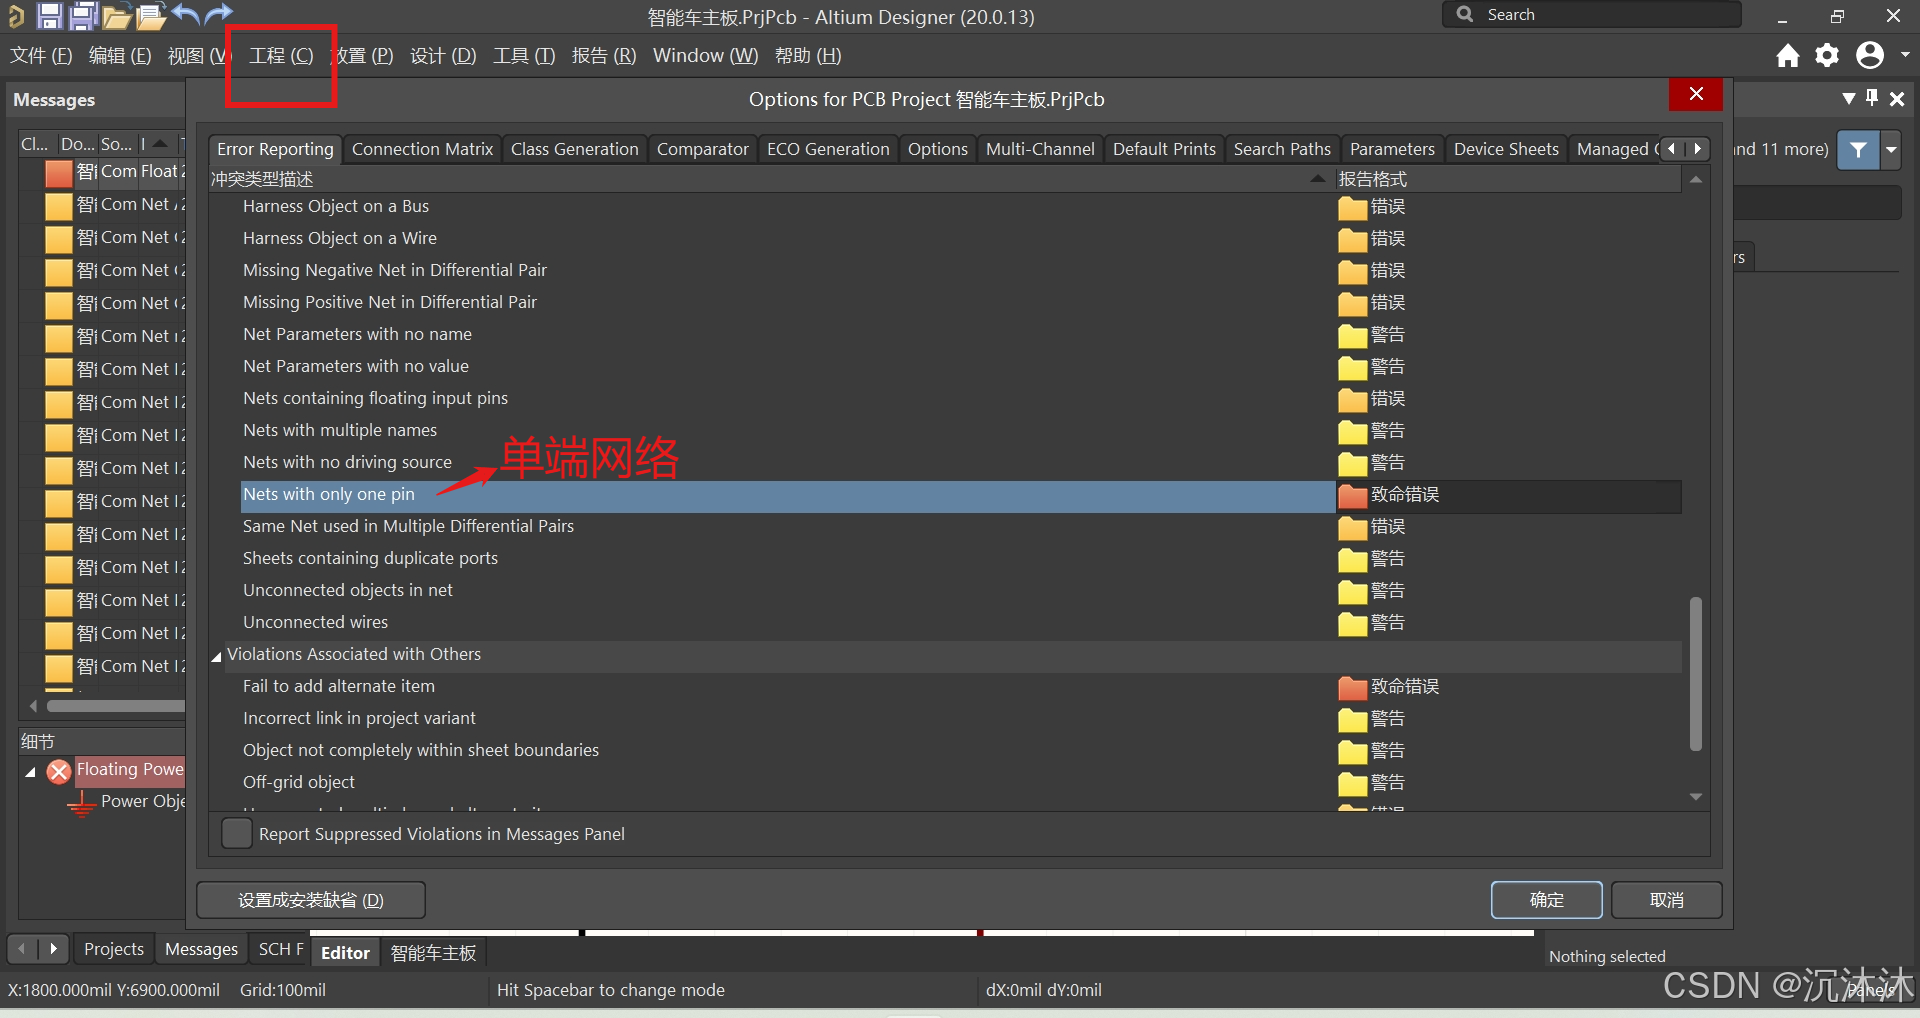
Task: Collapse the Floating Power details tree node
Action: pos(30,771)
